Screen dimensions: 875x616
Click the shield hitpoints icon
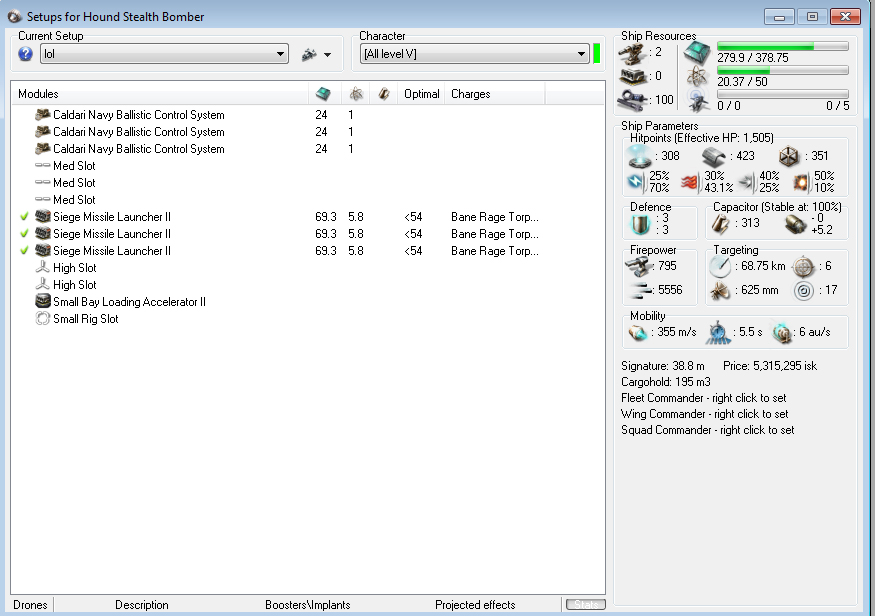tap(639, 157)
